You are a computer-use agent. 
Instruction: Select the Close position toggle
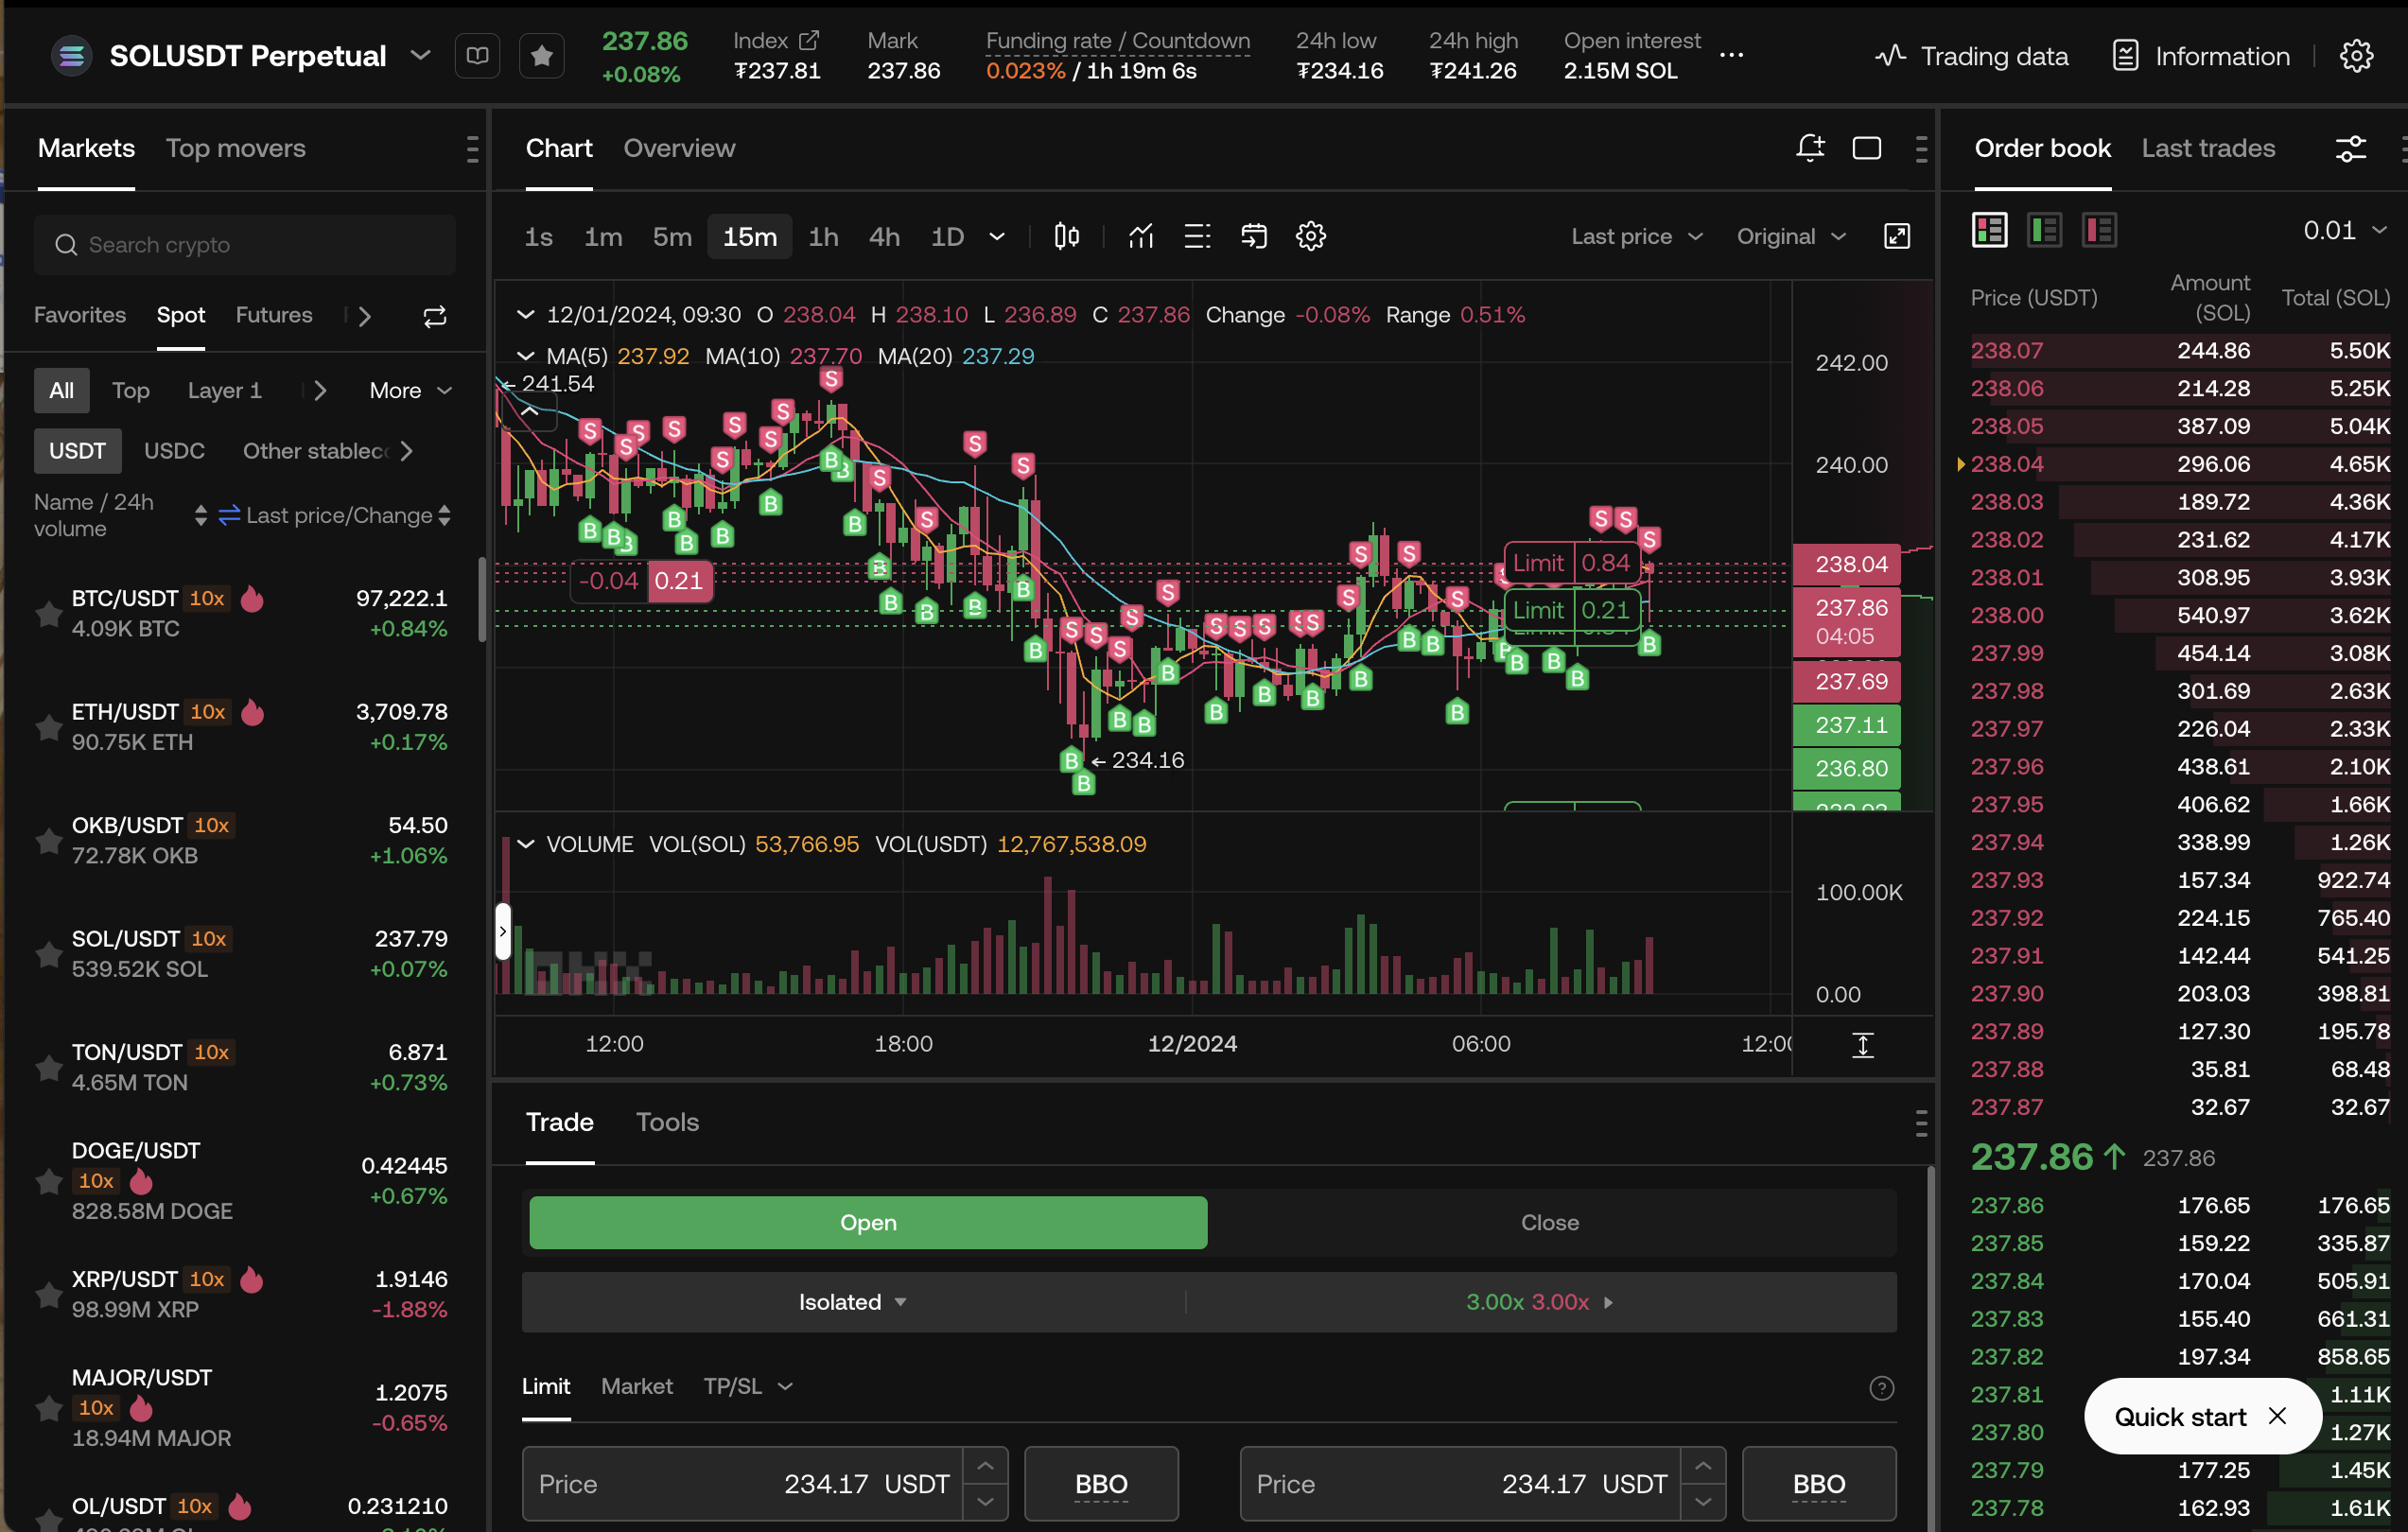click(x=1550, y=1222)
